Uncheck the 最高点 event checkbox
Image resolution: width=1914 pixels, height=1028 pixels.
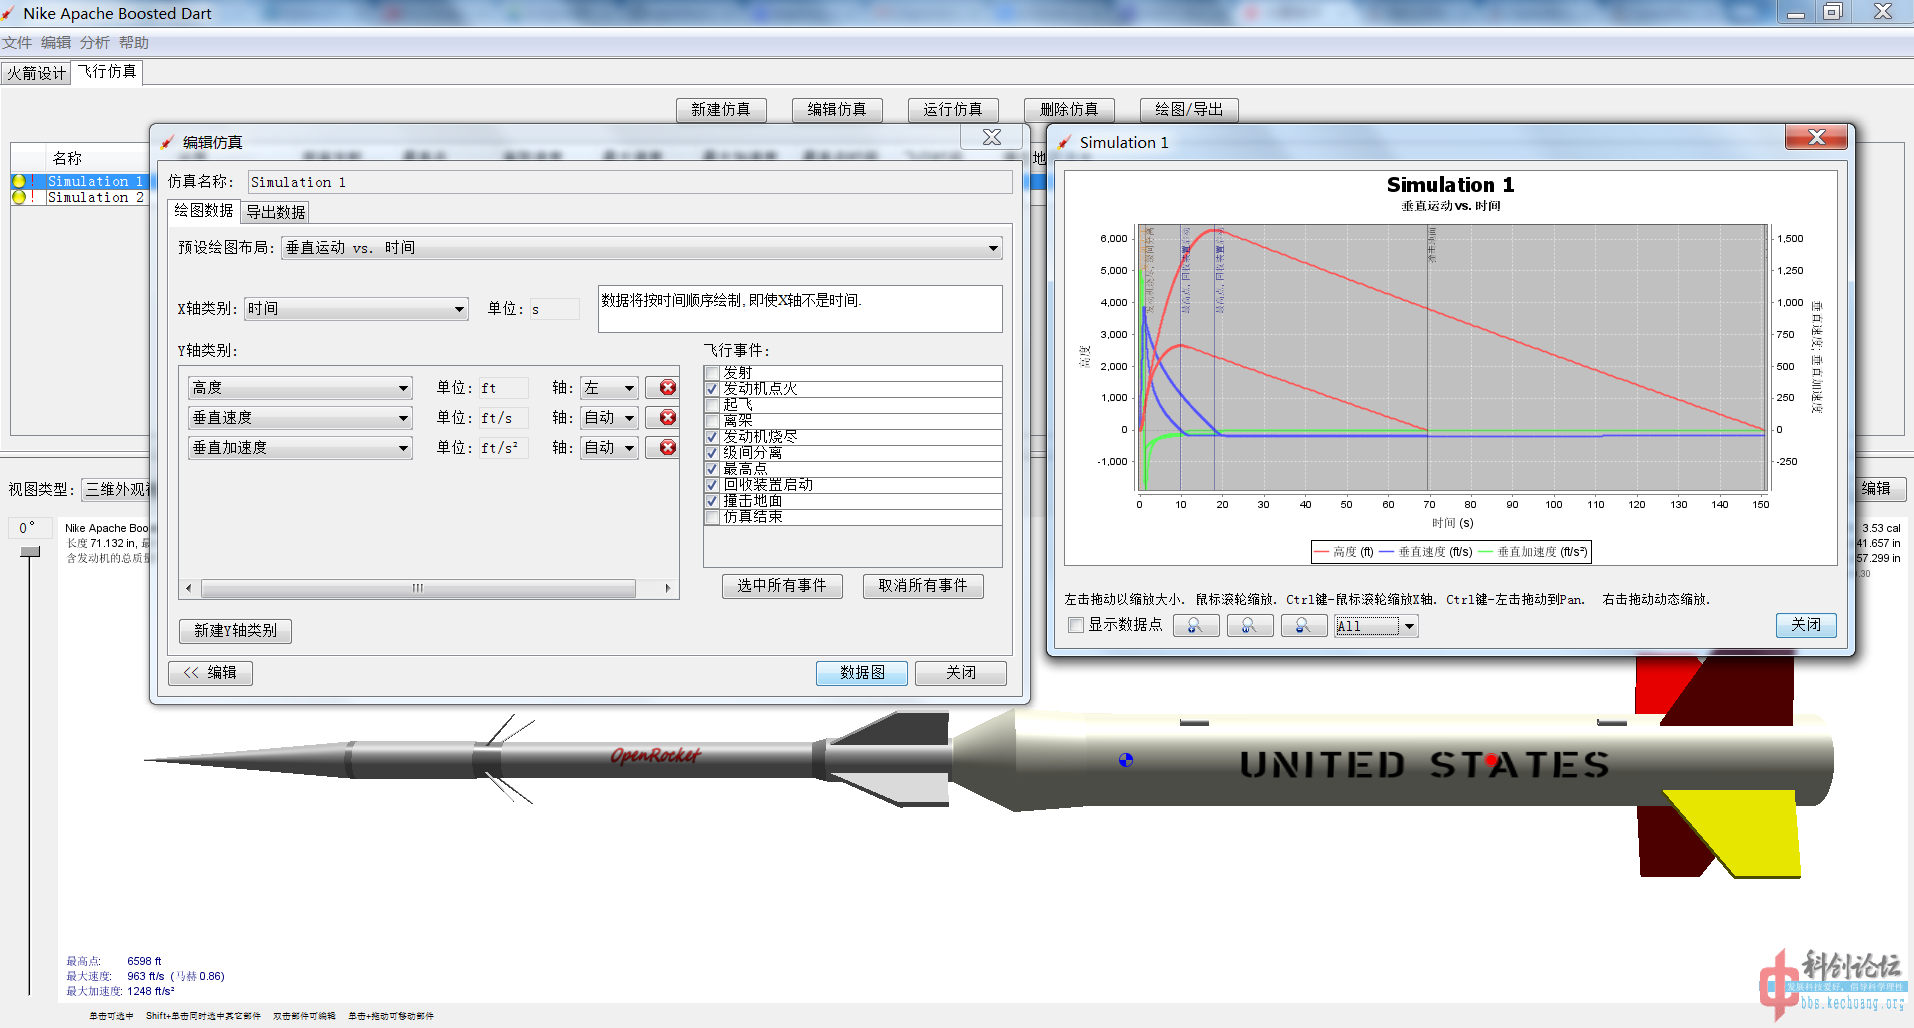click(x=712, y=469)
